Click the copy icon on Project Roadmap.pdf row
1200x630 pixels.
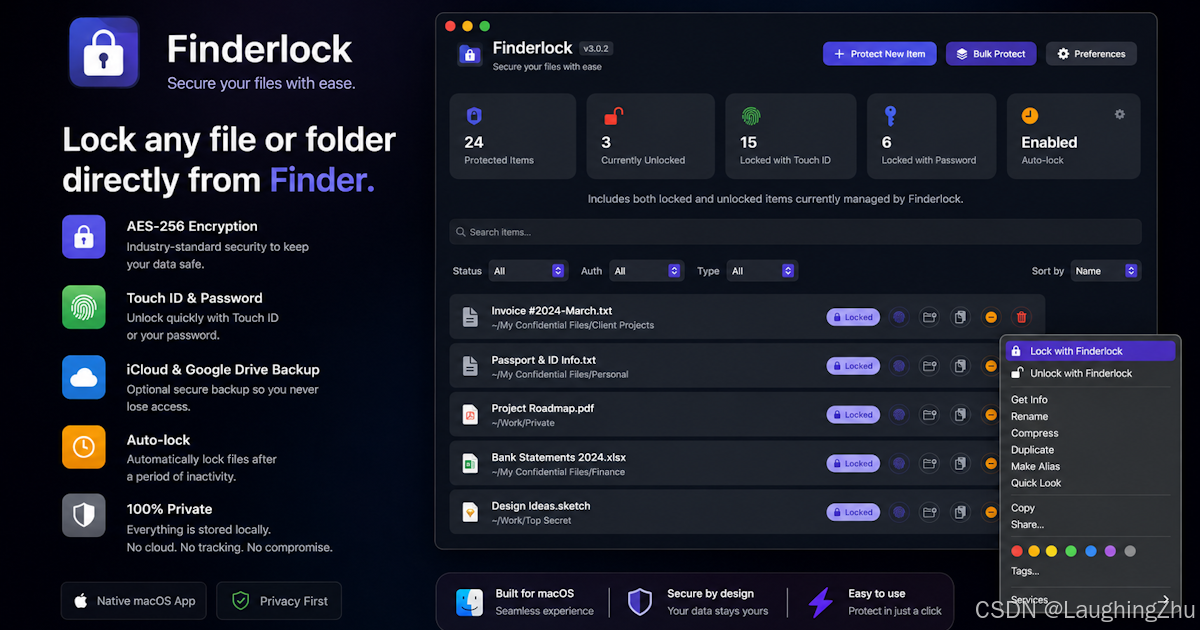pyautogui.click(x=960, y=414)
